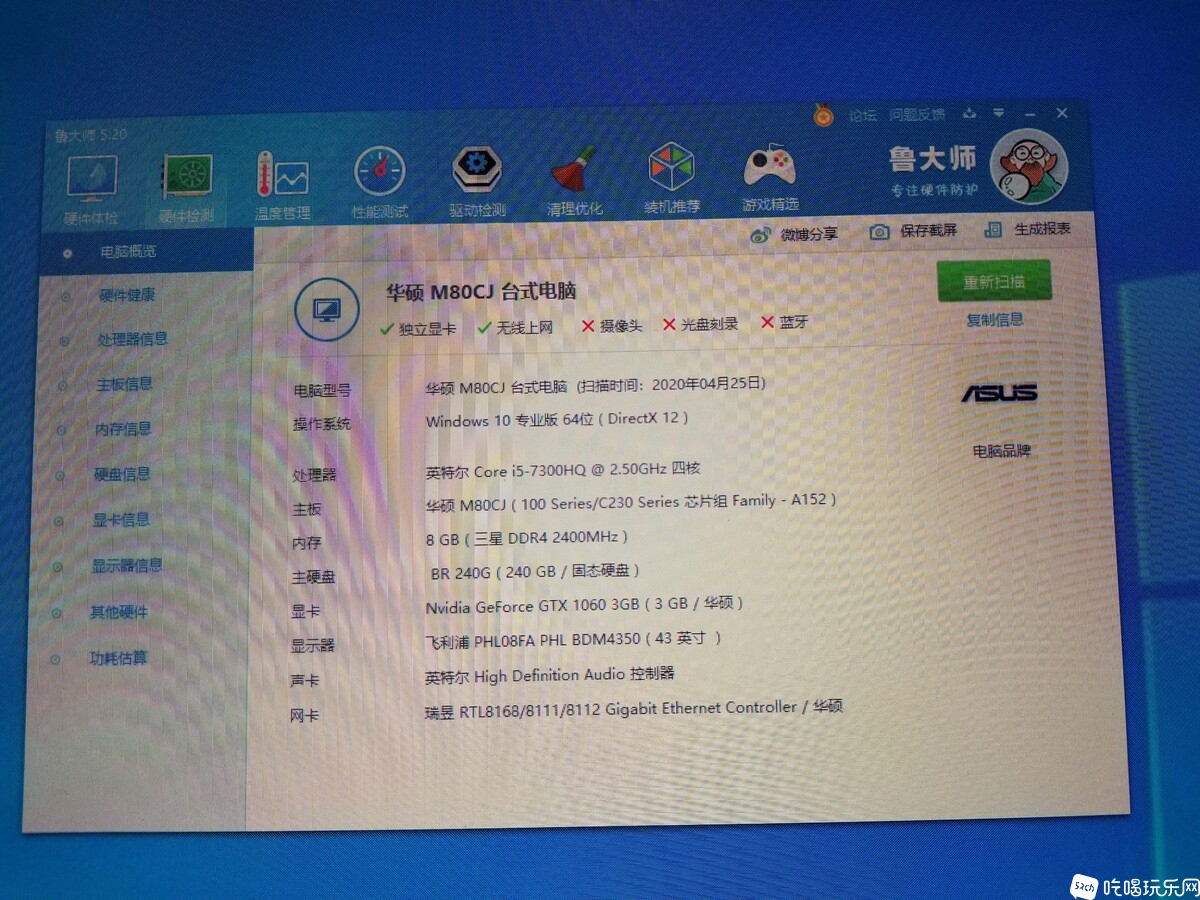Click 微博分享 to share on Weibo
The image size is (1200, 900).
click(795, 234)
